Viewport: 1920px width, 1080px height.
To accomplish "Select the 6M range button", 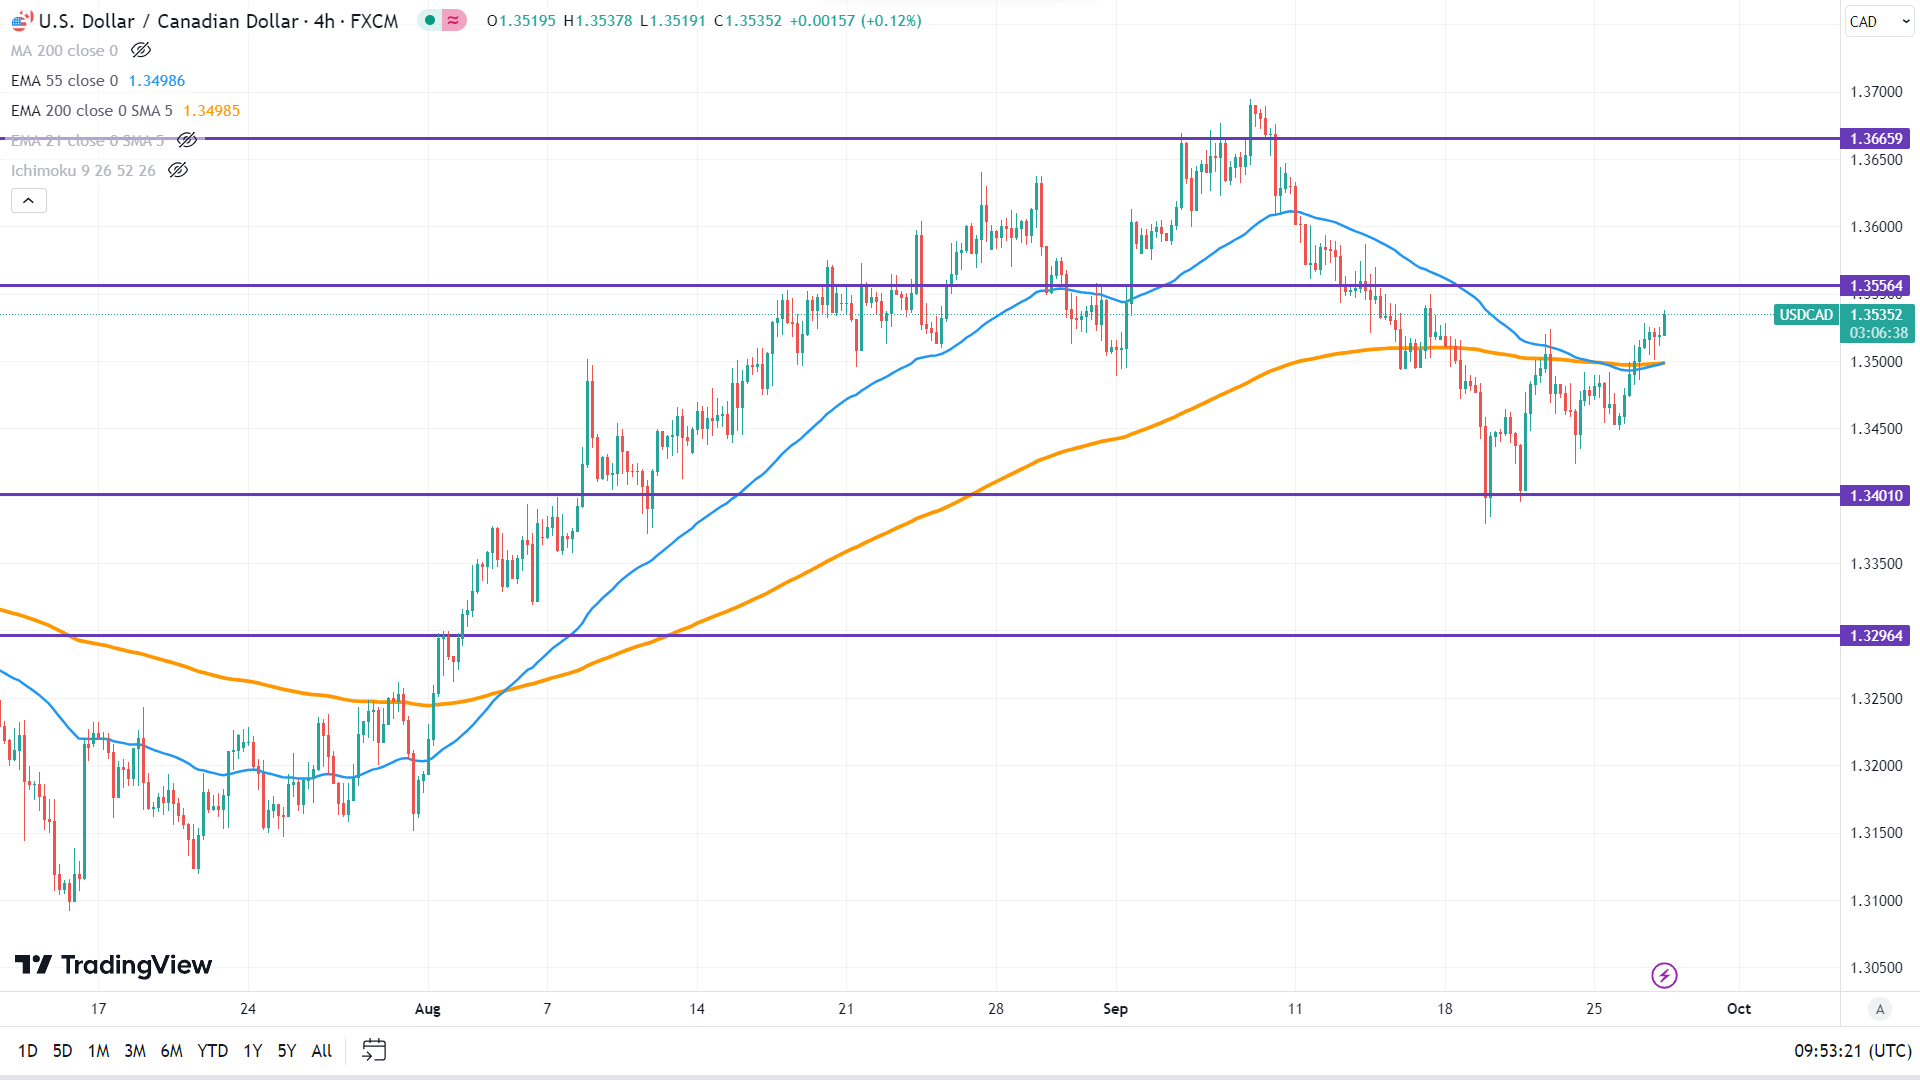I will pyautogui.click(x=171, y=1051).
